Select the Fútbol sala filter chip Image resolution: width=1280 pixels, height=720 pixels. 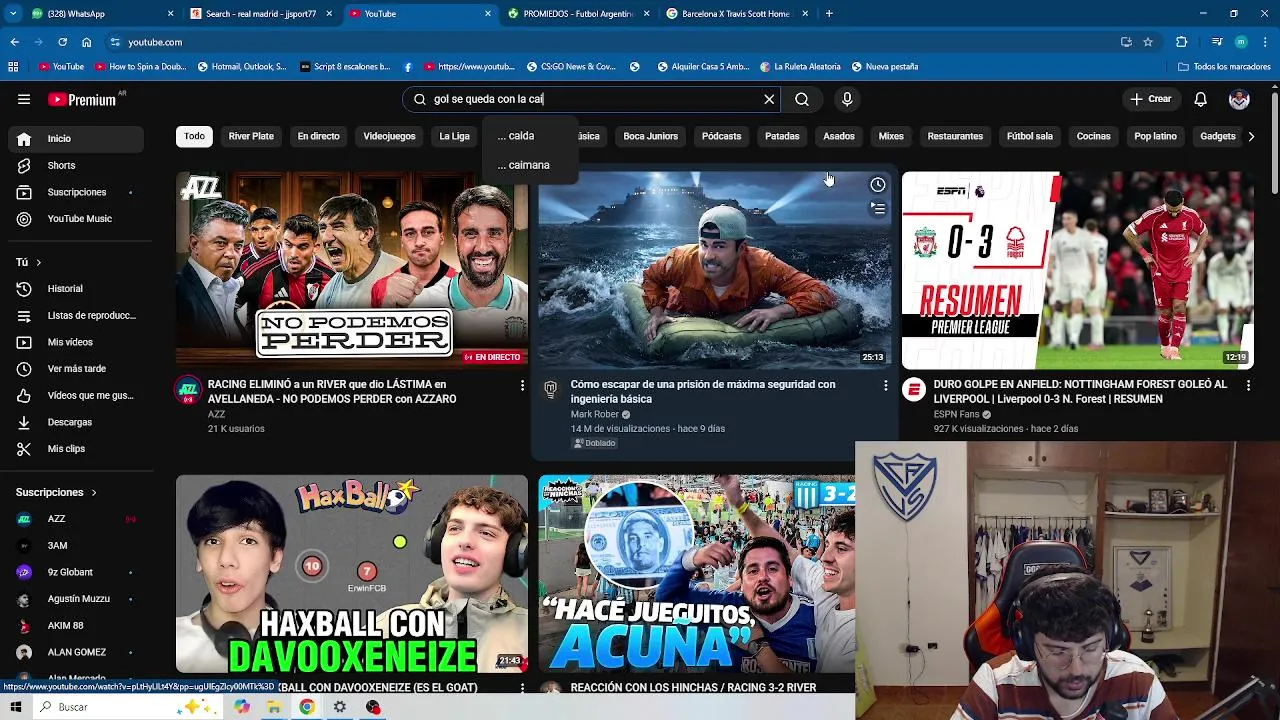[1029, 136]
